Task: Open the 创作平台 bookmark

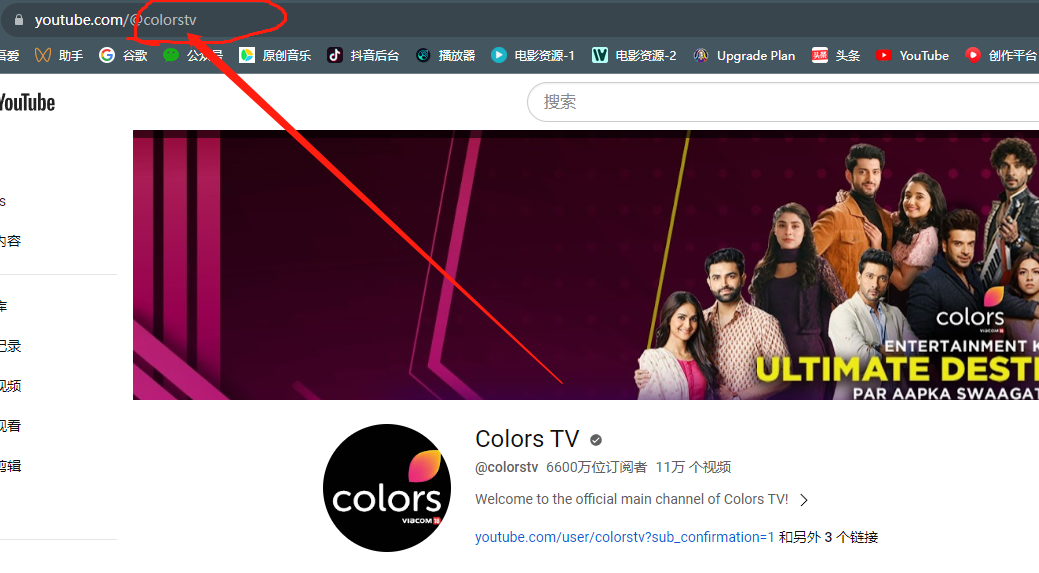Action: point(1001,56)
